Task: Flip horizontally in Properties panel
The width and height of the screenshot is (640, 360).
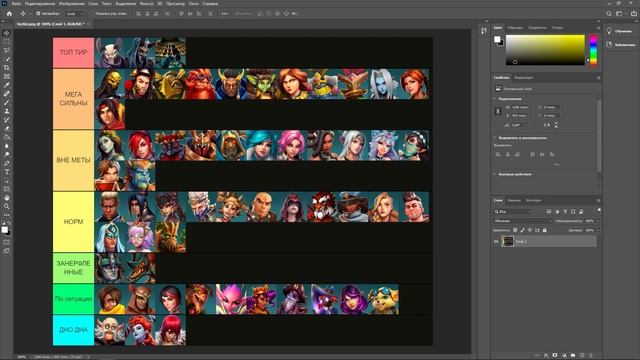Action: 547,125
